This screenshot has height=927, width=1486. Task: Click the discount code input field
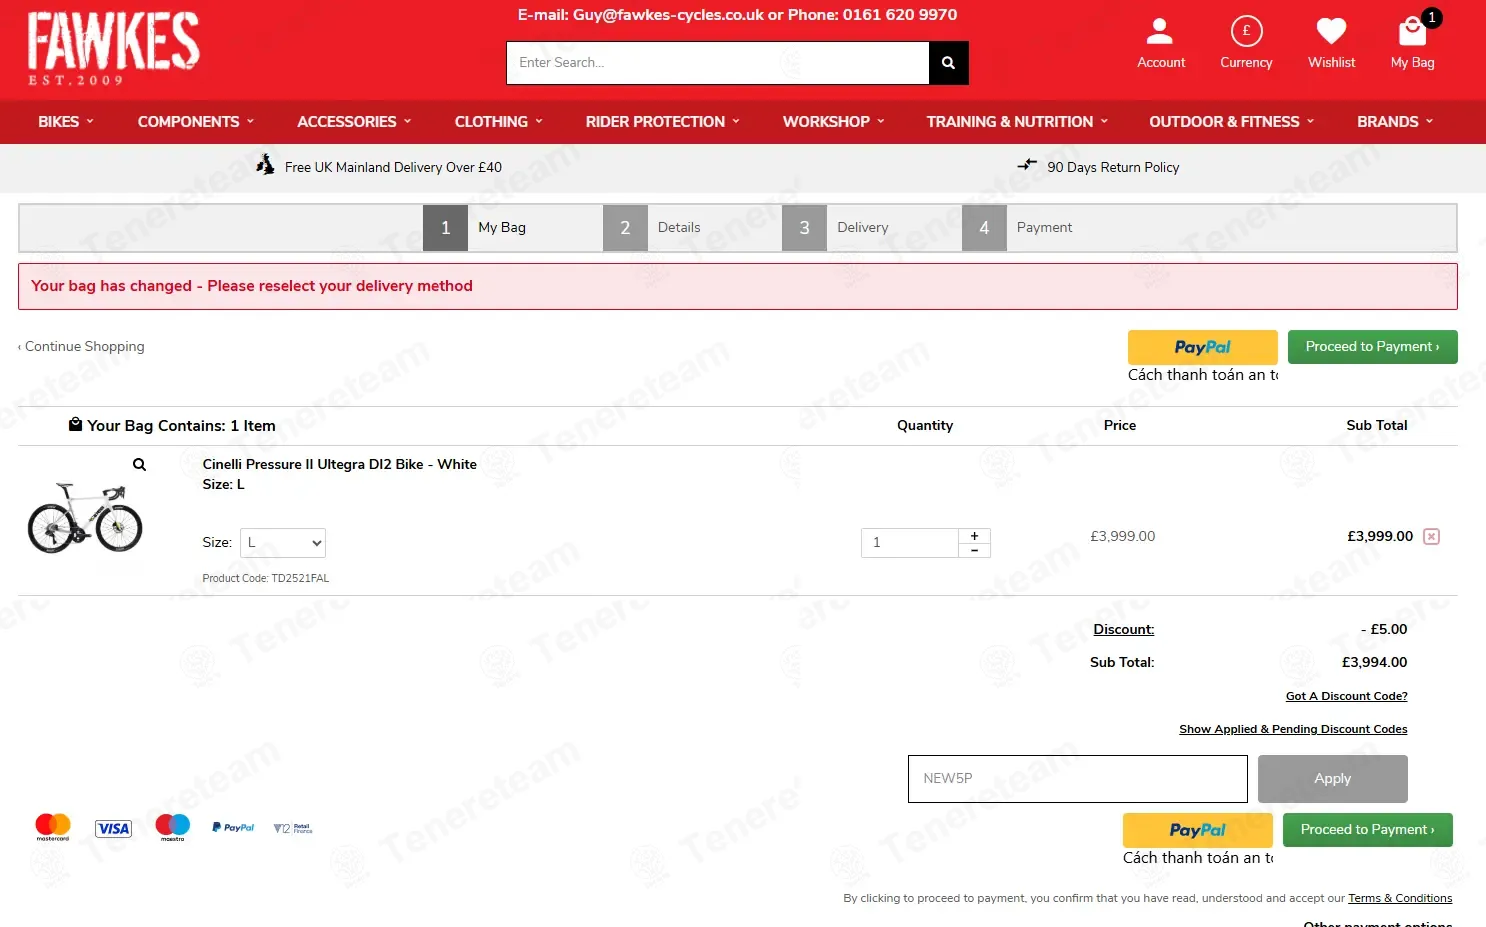click(x=1077, y=779)
